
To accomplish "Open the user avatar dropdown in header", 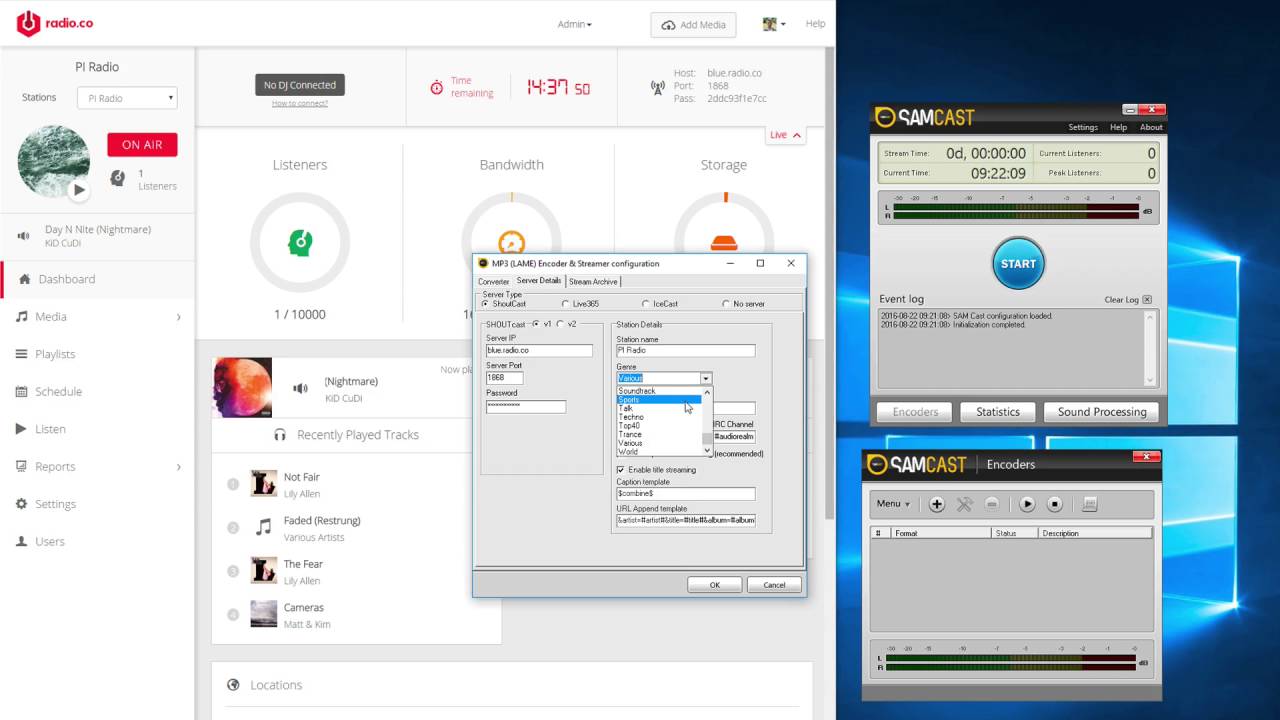I will tap(773, 24).
